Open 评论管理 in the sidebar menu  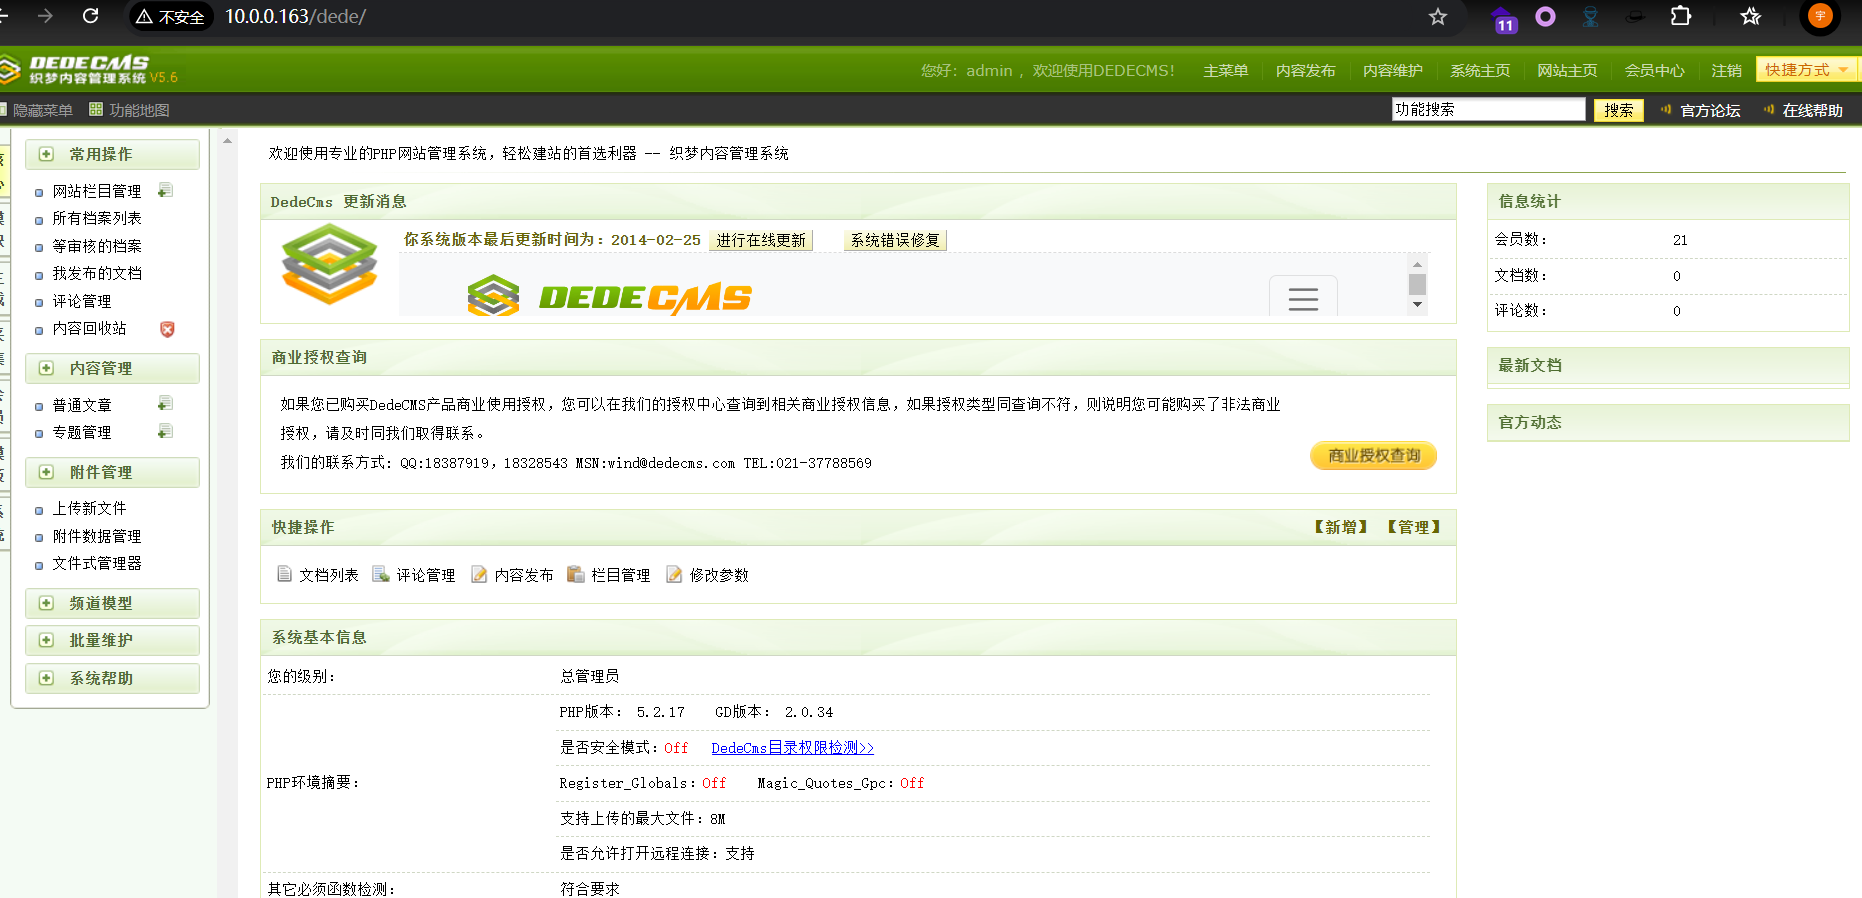[82, 301]
